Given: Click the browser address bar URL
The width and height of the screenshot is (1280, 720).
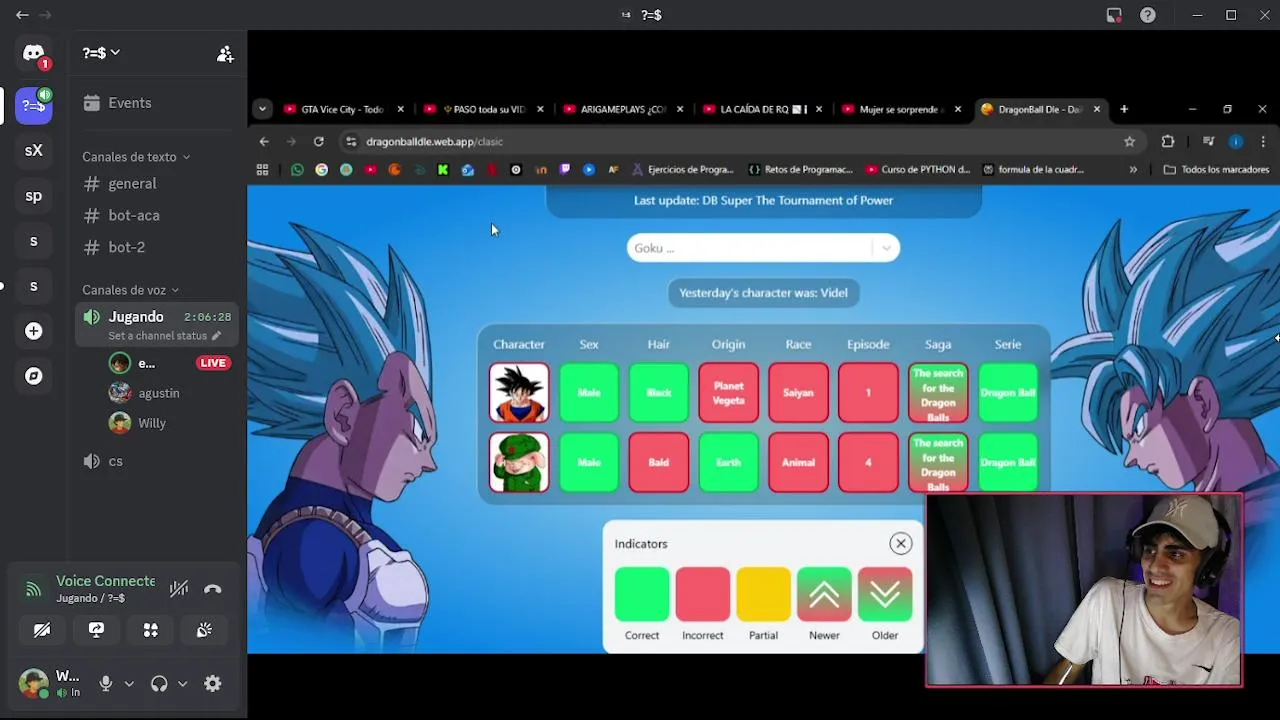Looking at the screenshot, I should pyautogui.click(x=434, y=142).
